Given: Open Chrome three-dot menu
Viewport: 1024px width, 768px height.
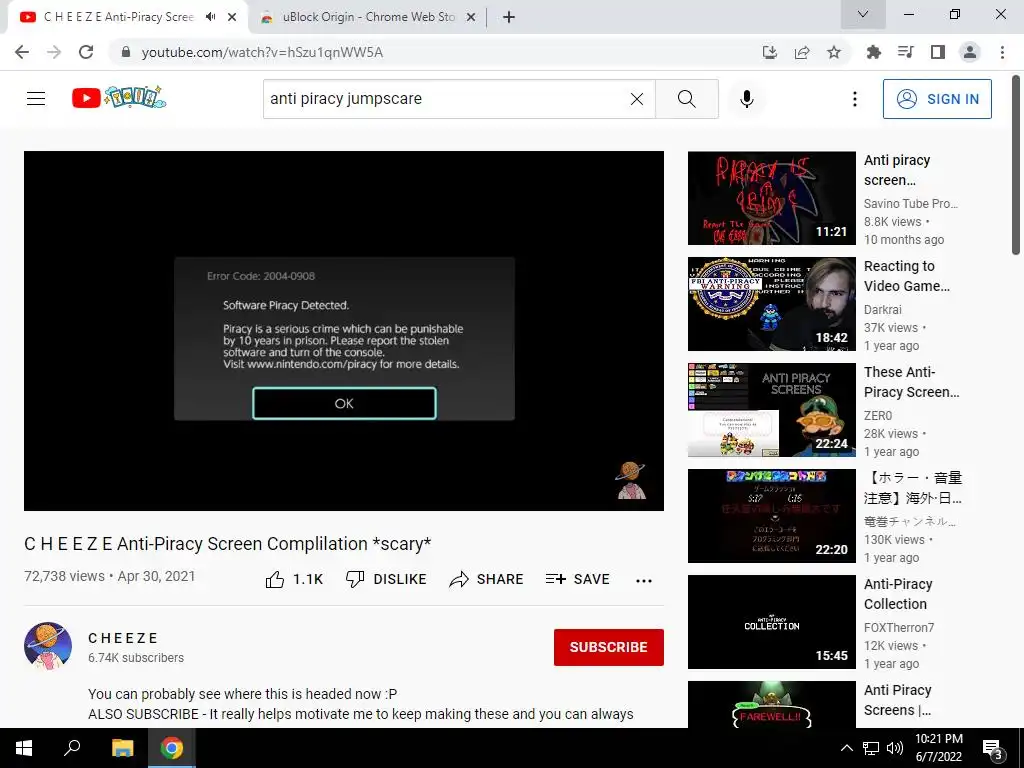Looking at the screenshot, I should point(1002,52).
